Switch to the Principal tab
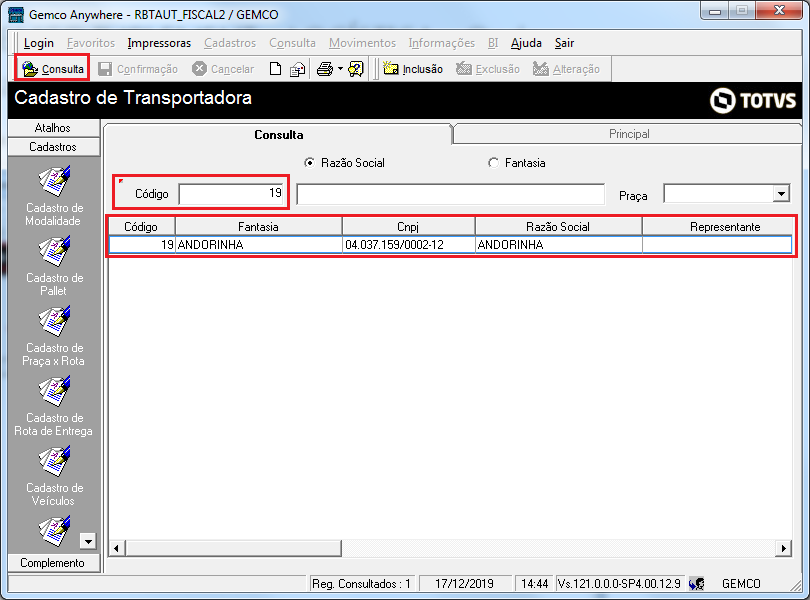810x600 pixels. pos(628,134)
